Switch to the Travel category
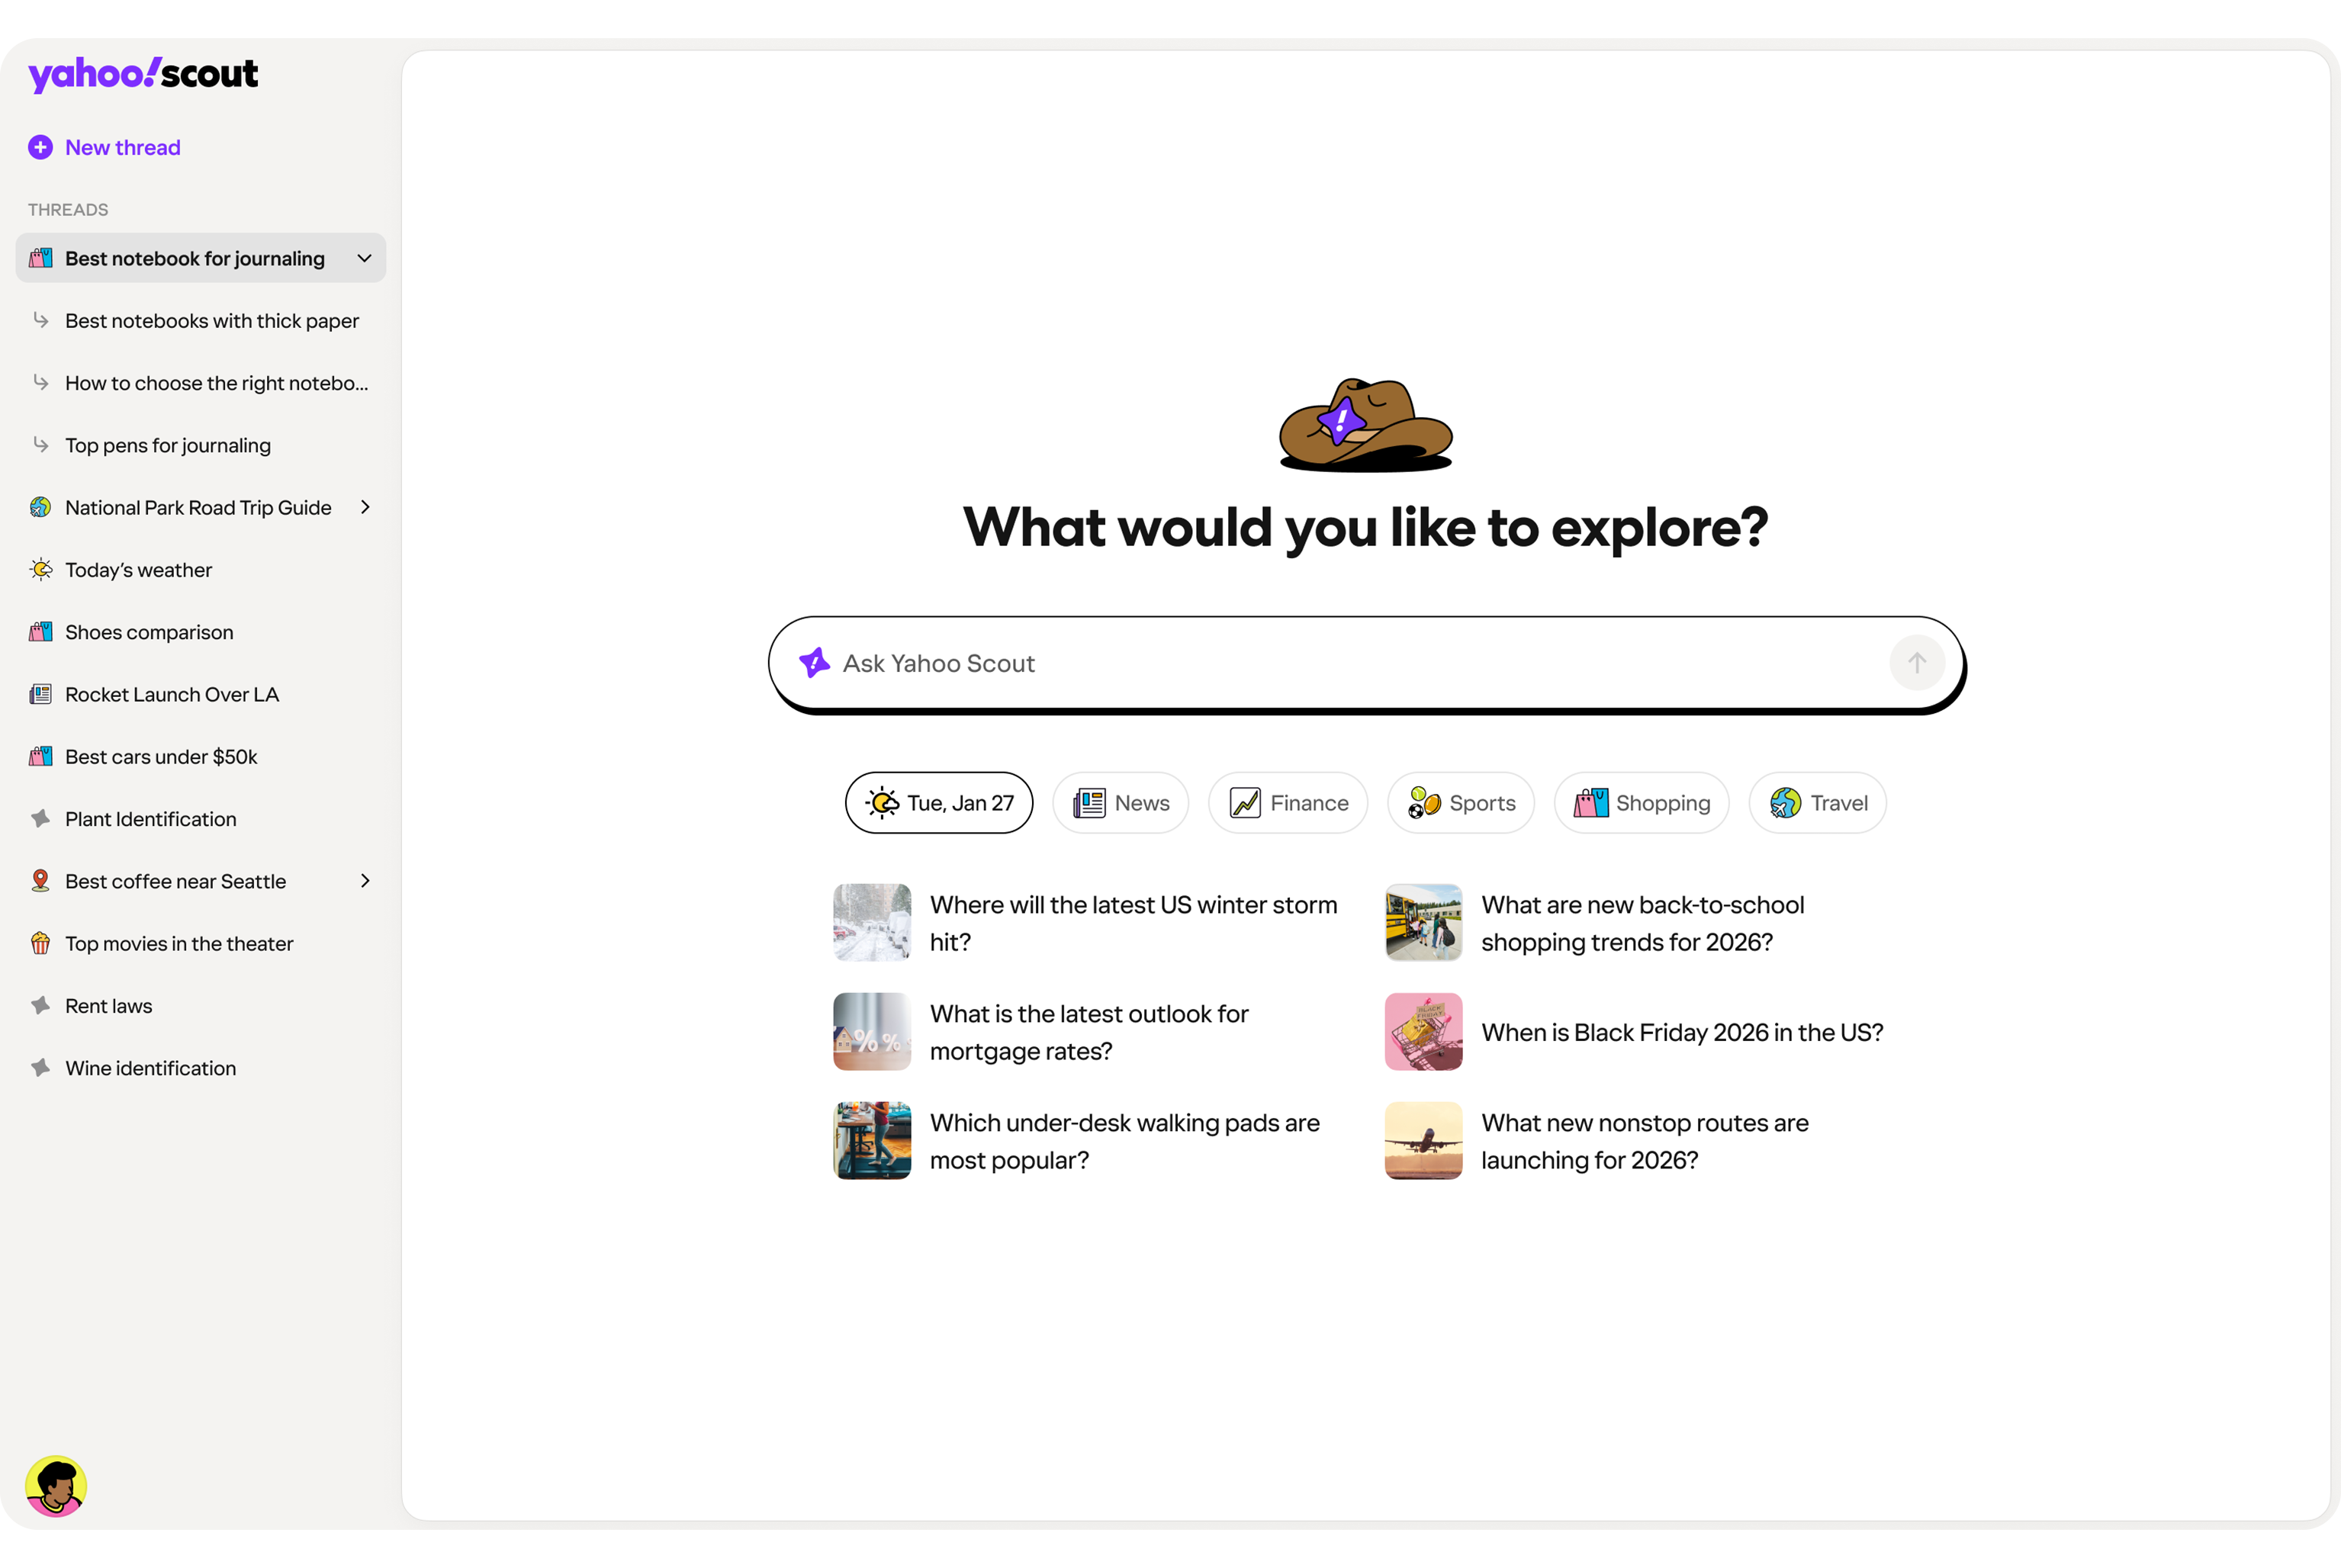The image size is (2341, 1568). pyautogui.click(x=1817, y=803)
